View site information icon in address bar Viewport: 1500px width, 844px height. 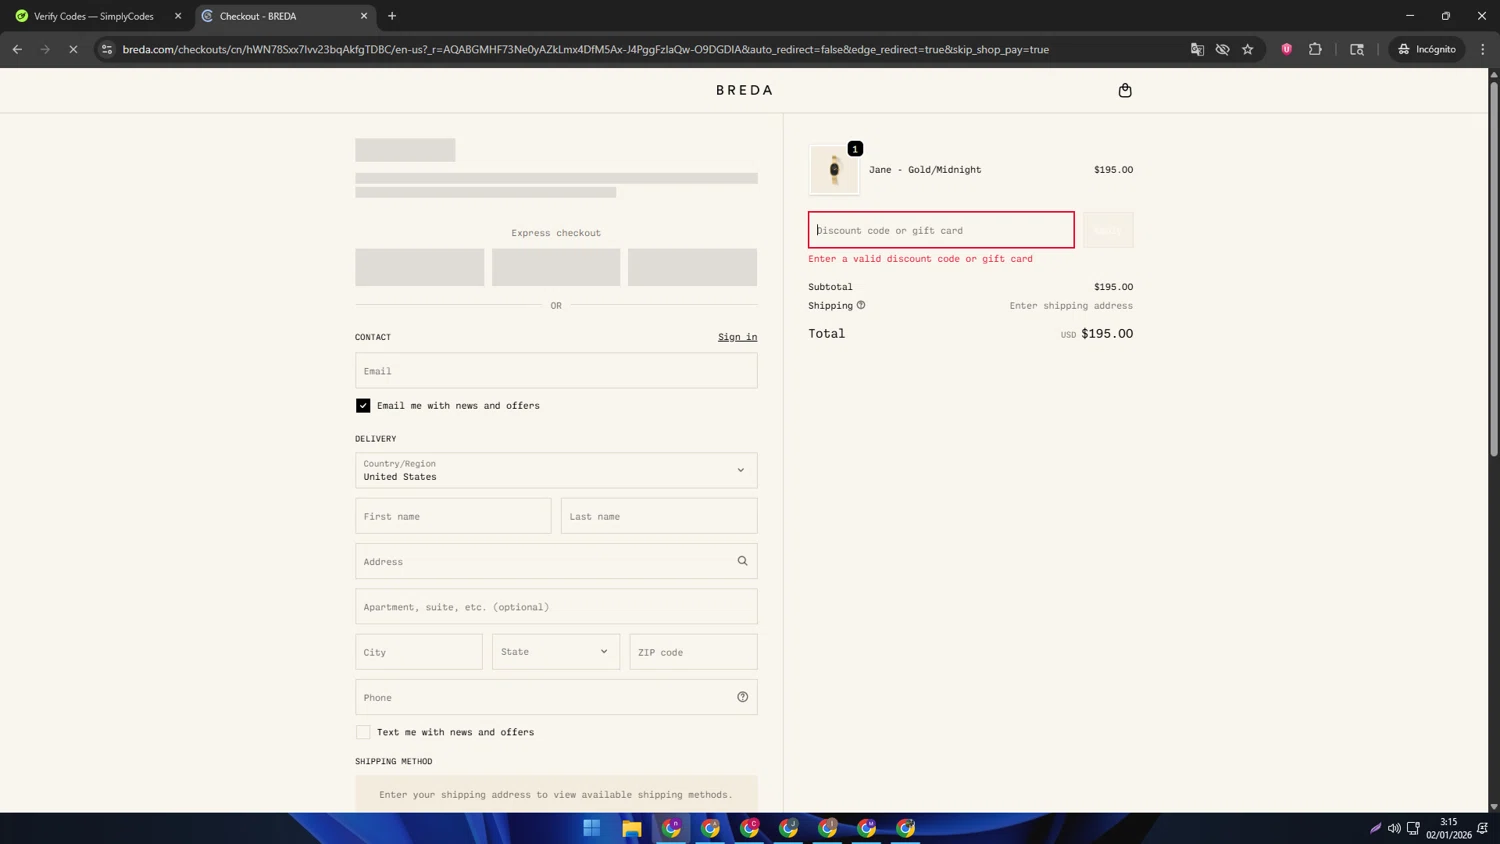(107, 49)
